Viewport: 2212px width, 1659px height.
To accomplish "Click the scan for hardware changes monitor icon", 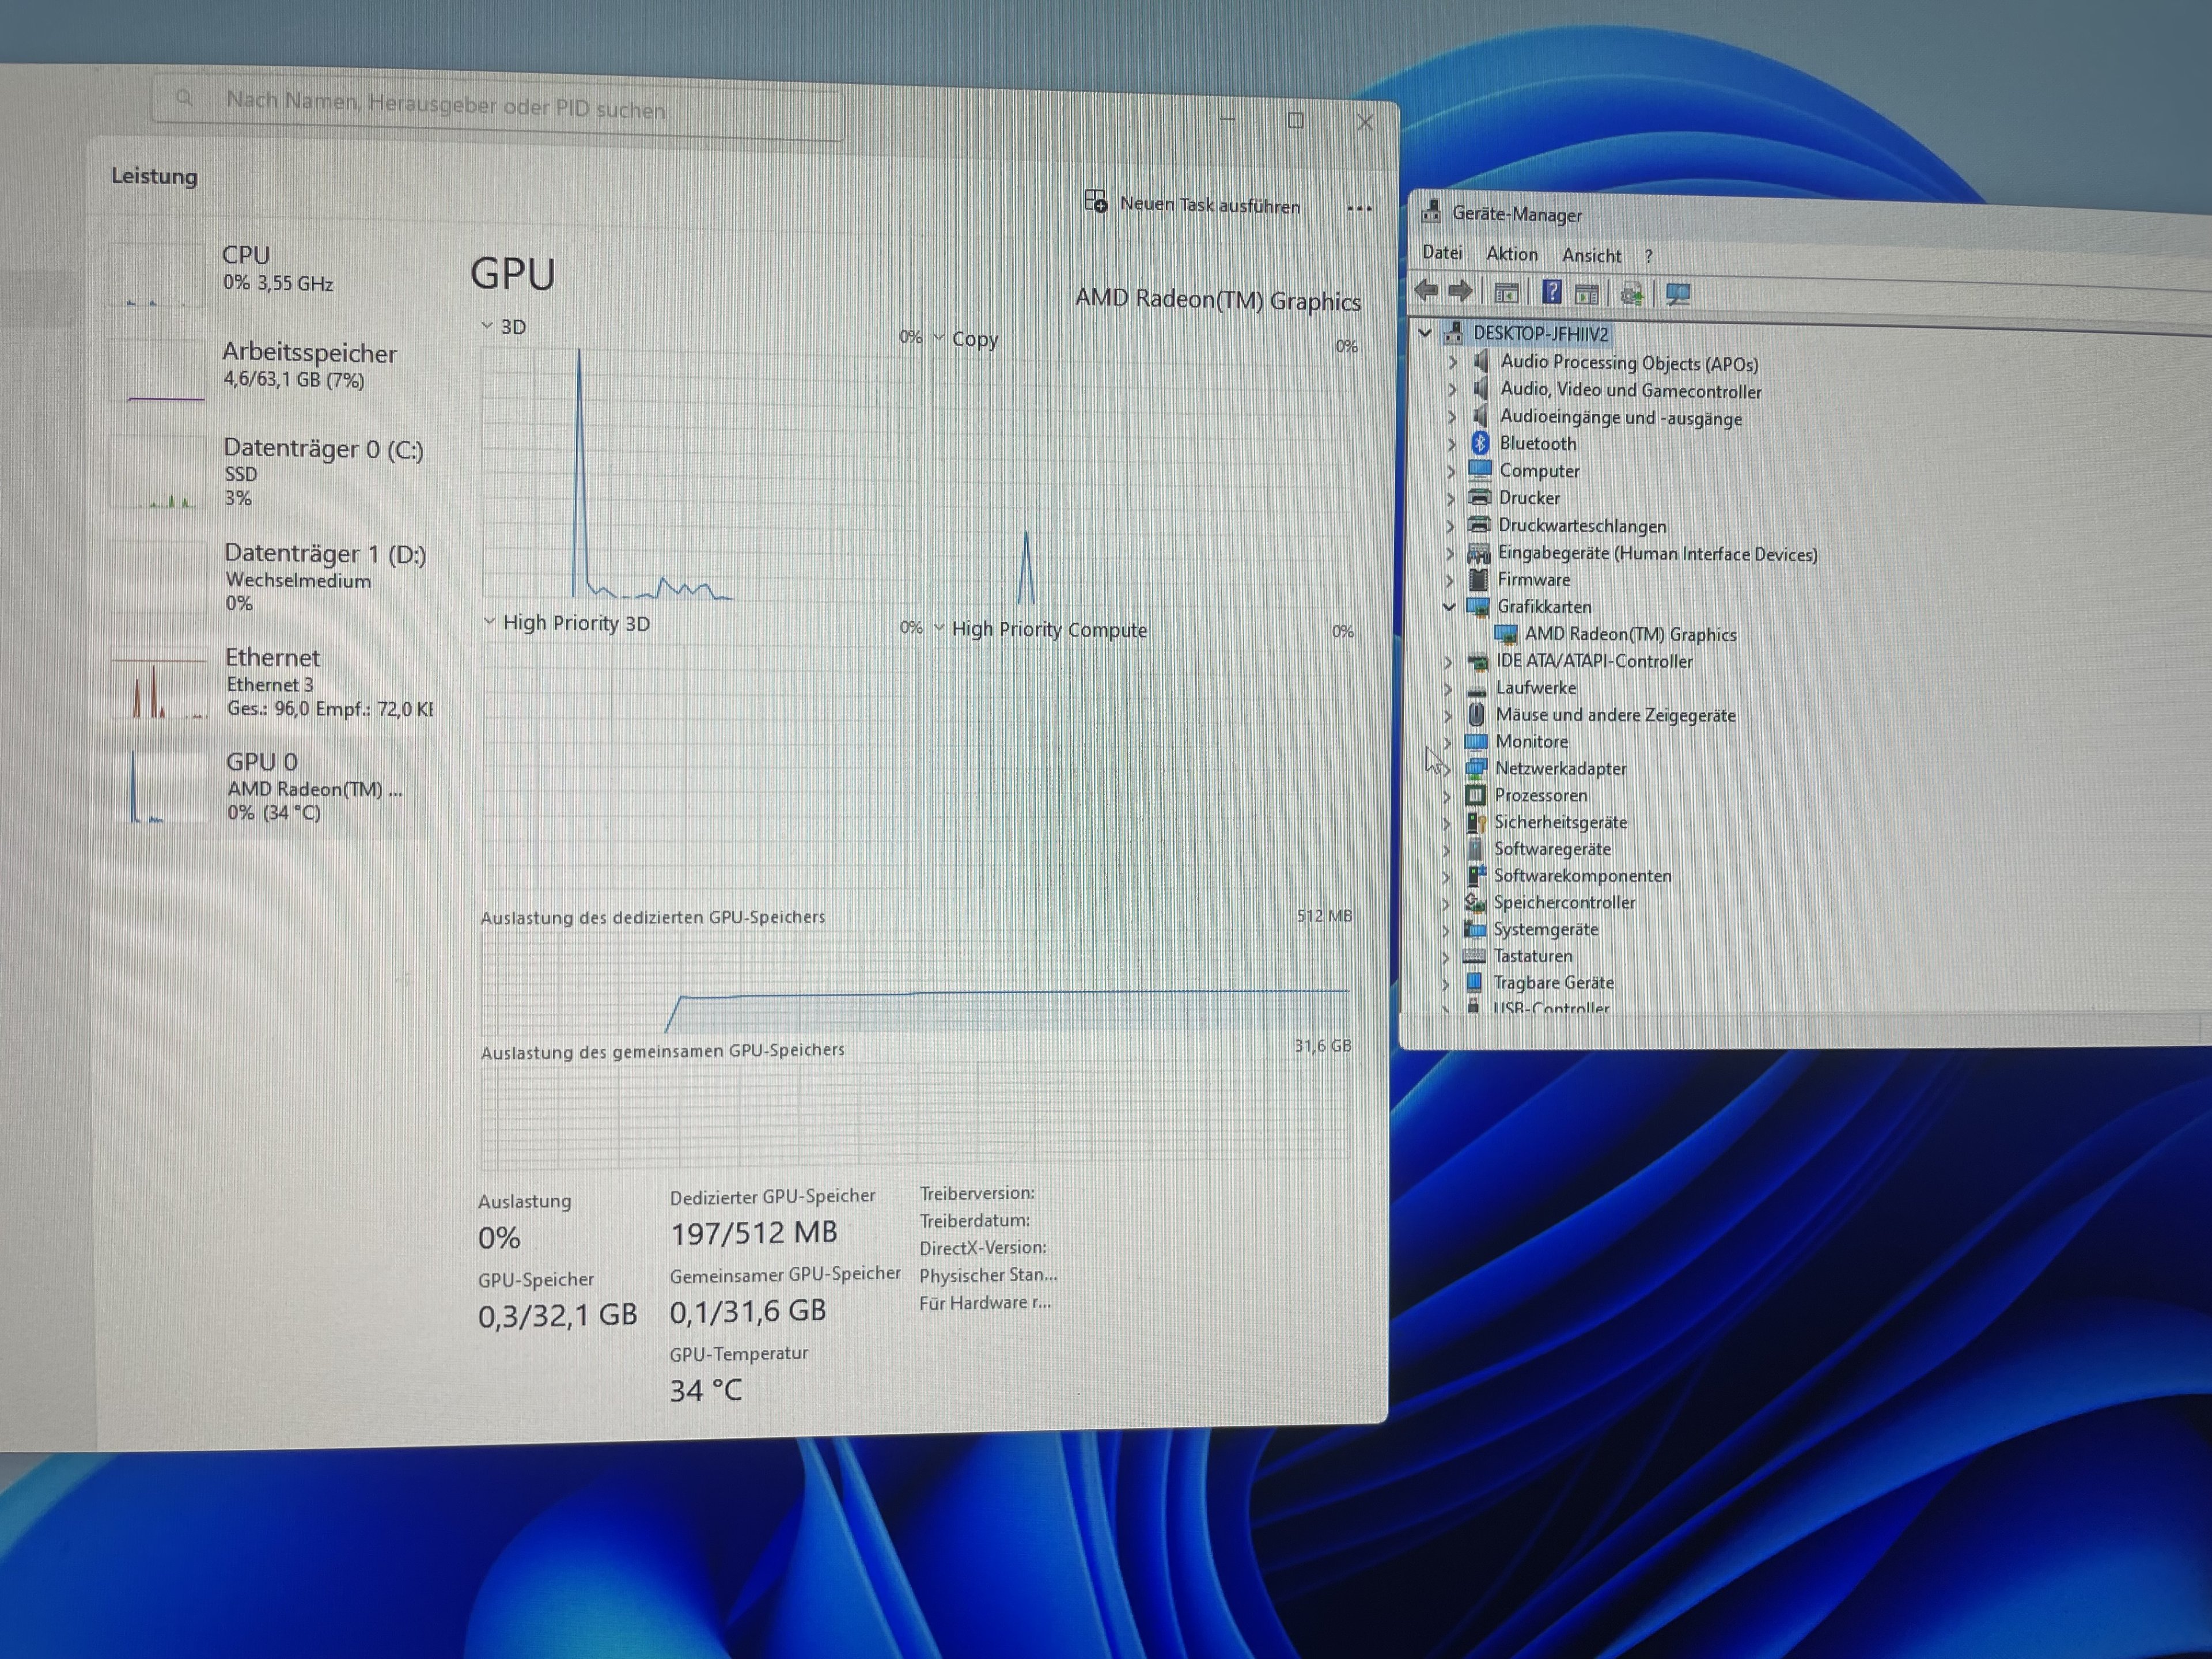I will click(x=1678, y=294).
